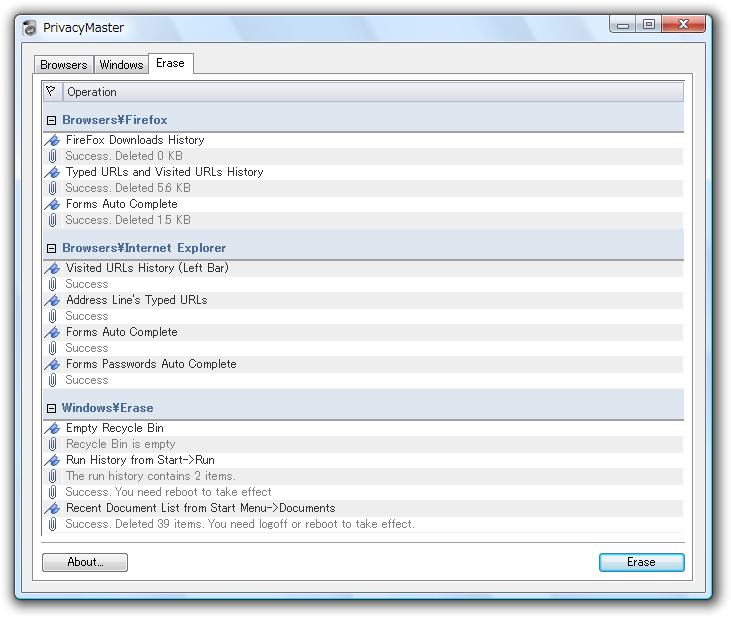The image size is (731, 618).
Task: Click paperclip icon beside You need reboot to take effect
Action: click(53, 492)
